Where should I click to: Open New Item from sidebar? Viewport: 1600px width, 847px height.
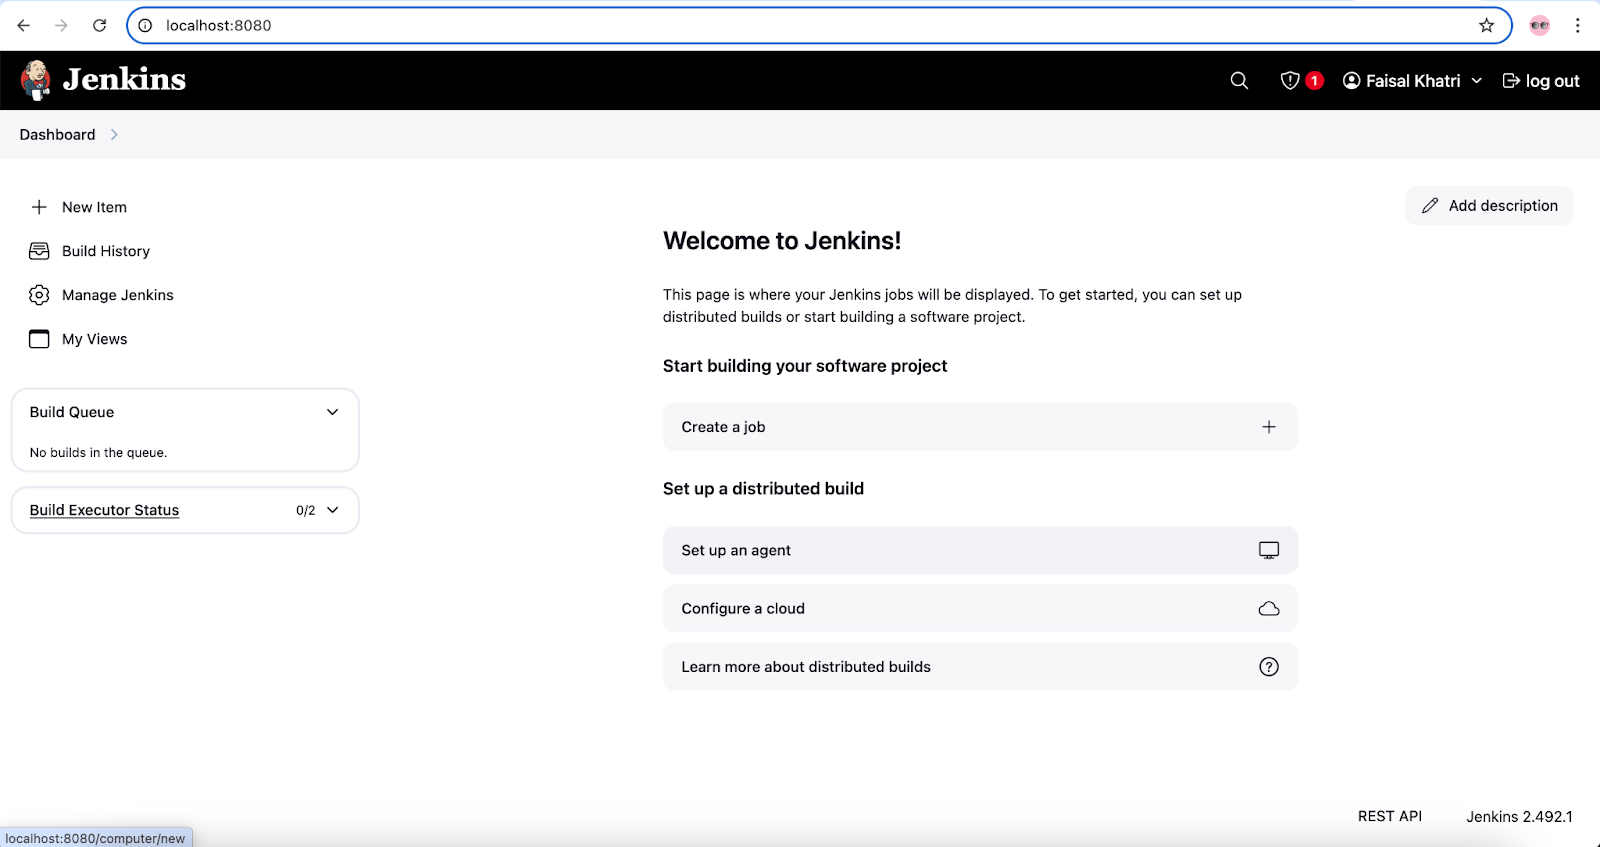coord(94,207)
